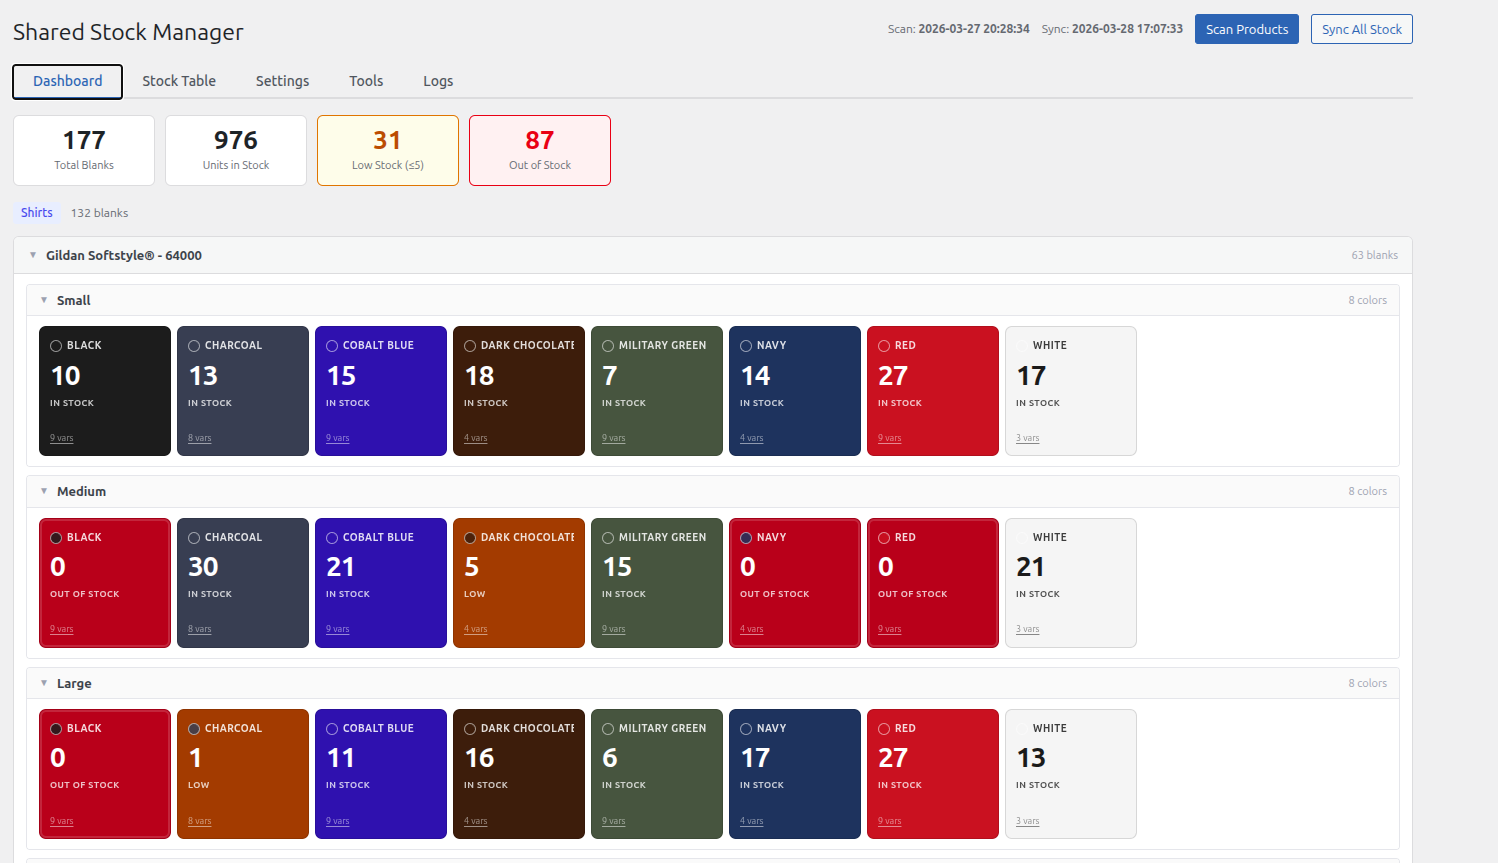Screen dimensions: 1498x863
Task: Click the Out of Stock stat card
Action: [x=540, y=150]
